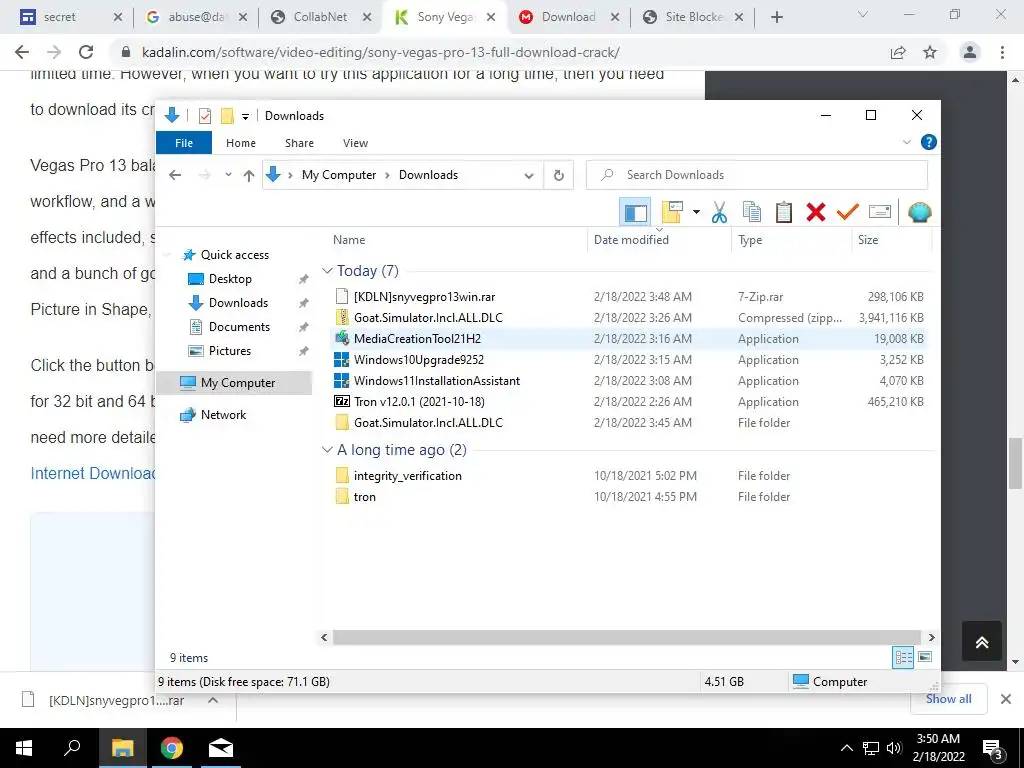
Task: Switch to the Site Blocker browser tab
Action: coord(694,17)
